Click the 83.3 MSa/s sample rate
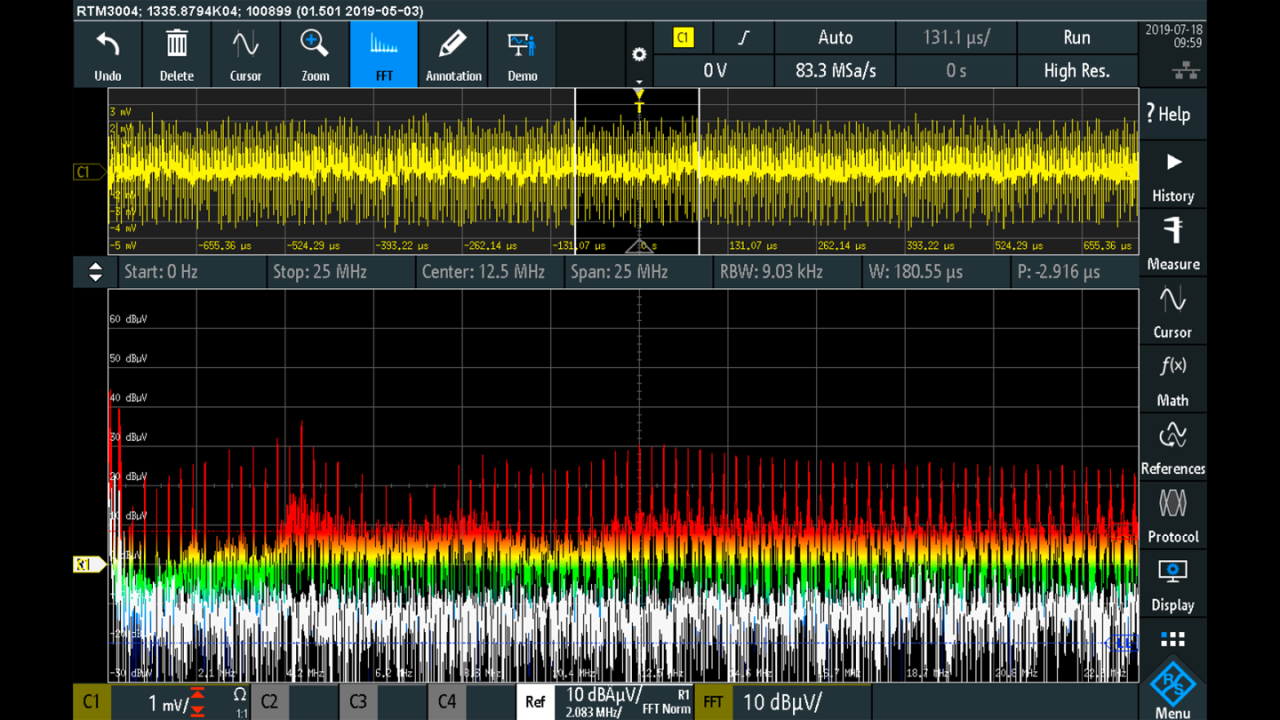The height and width of the screenshot is (720, 1280). pyautogui.click(x=835, y=71)
